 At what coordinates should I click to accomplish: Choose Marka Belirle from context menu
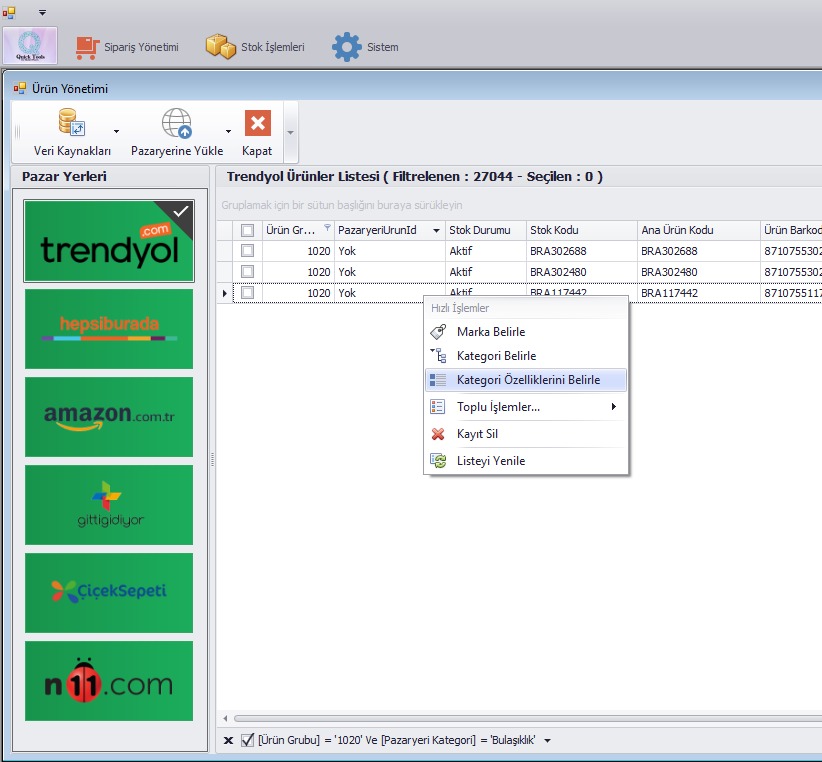pyautogui.click(x=526, y=332)
